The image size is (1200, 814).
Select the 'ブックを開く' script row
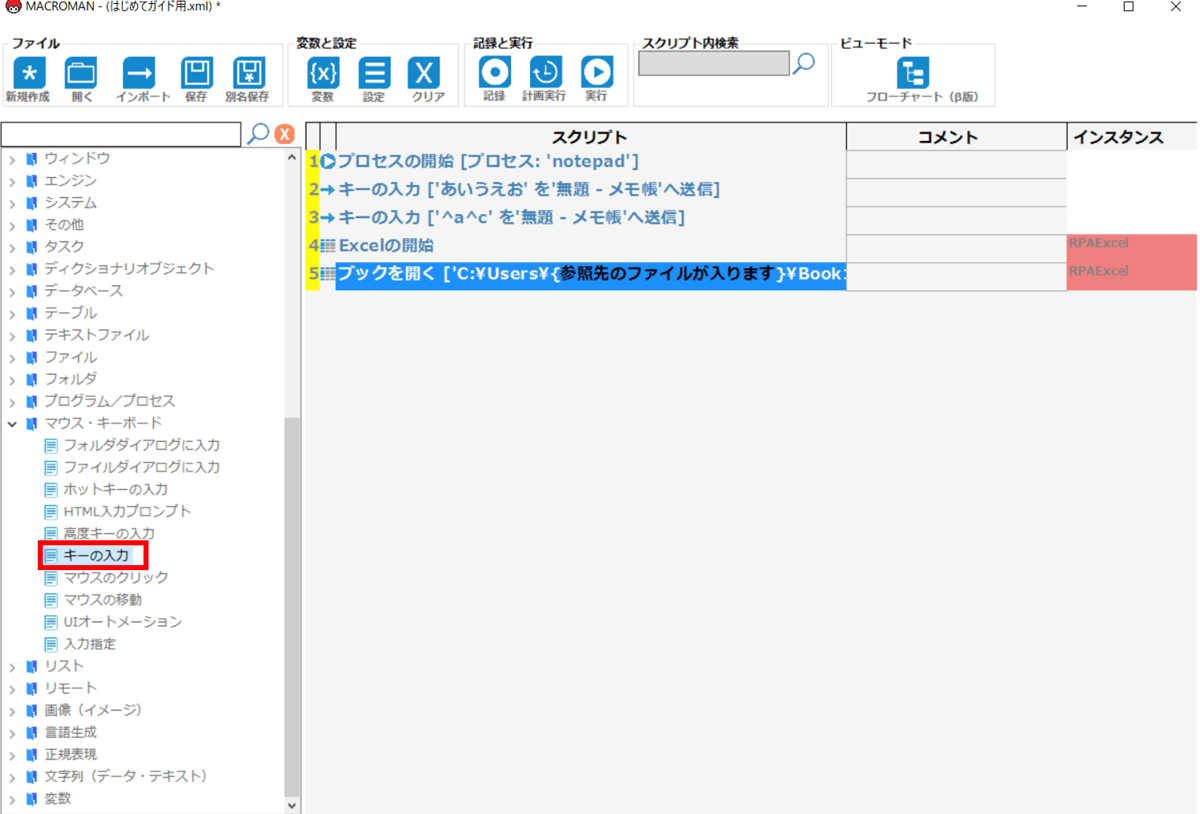pos(591,274)
